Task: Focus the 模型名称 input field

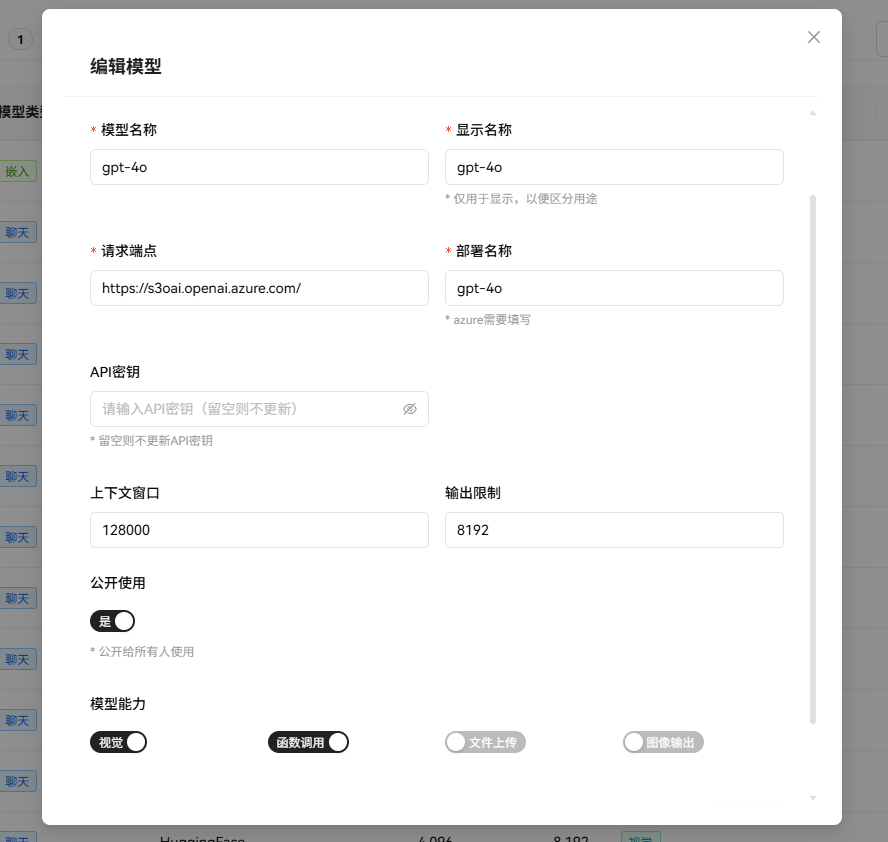Action: click(x=259, y=167)
